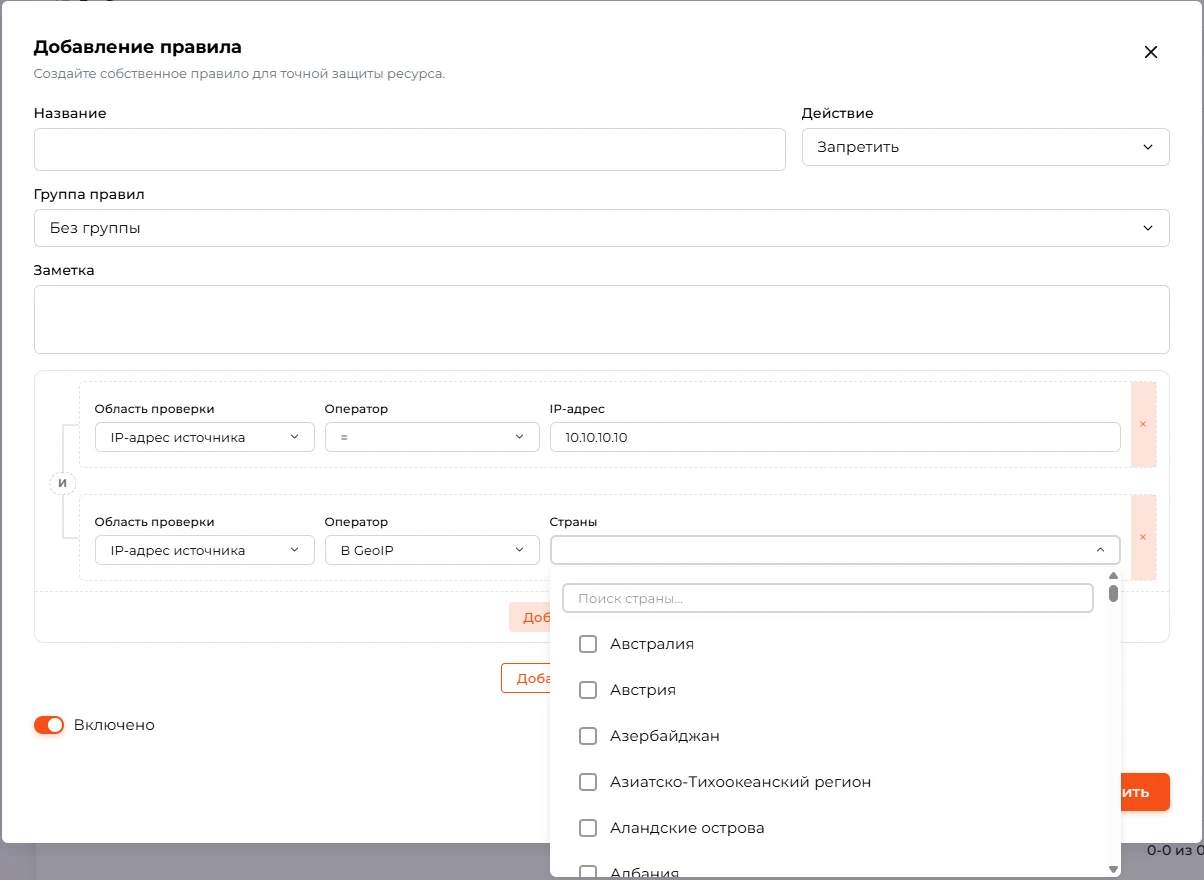The image size is (1204, 880).
Task: Click the Добавление правила heading
Action: pyautogui.click(x=138, y=47)
